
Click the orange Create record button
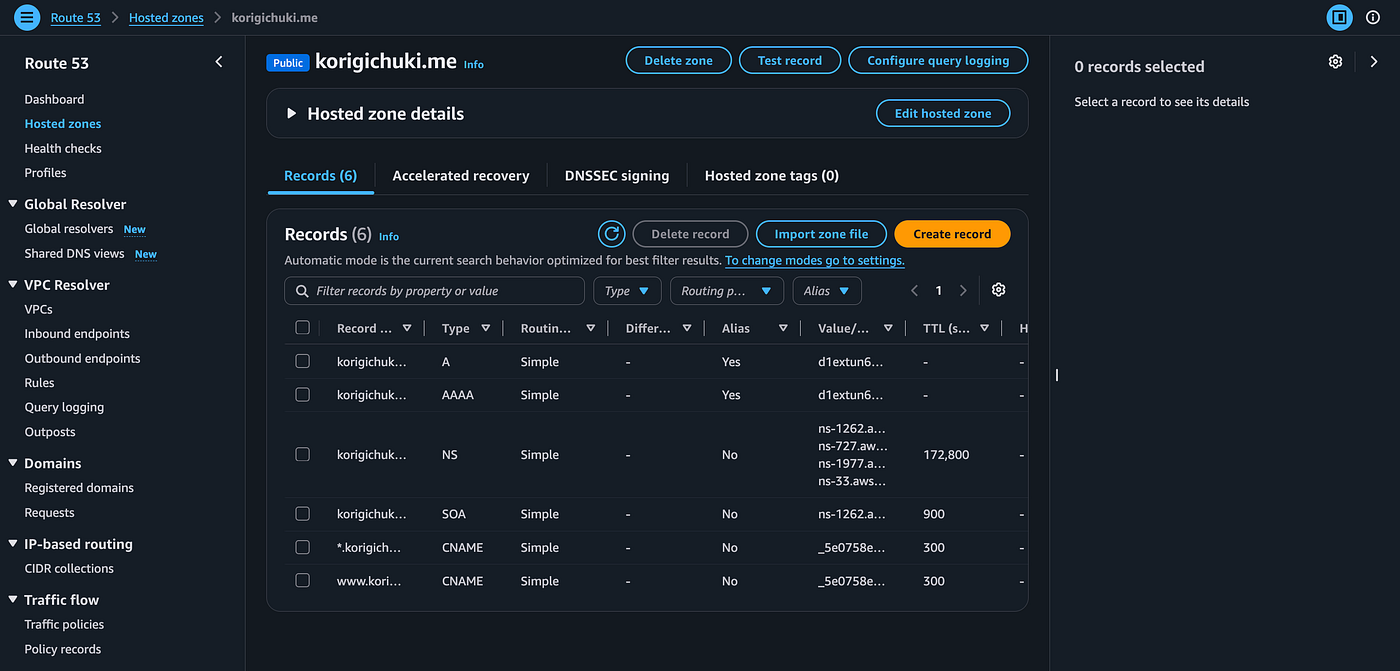click(x=952, y=234)
